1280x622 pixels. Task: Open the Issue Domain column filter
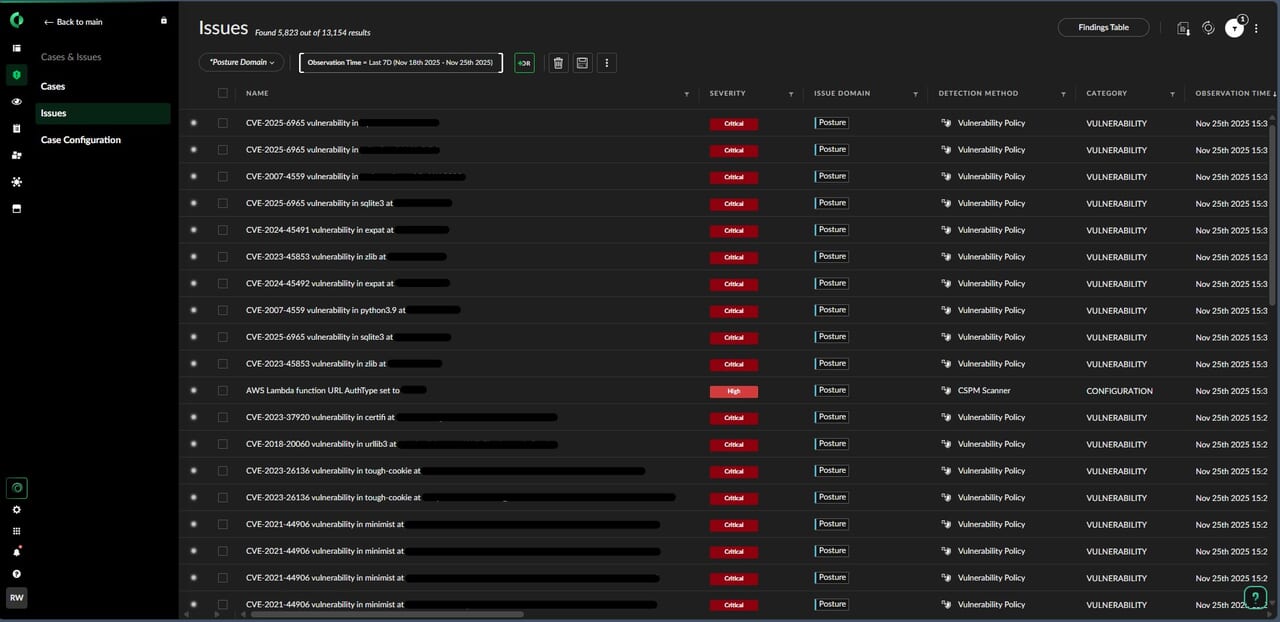(915, 94)
